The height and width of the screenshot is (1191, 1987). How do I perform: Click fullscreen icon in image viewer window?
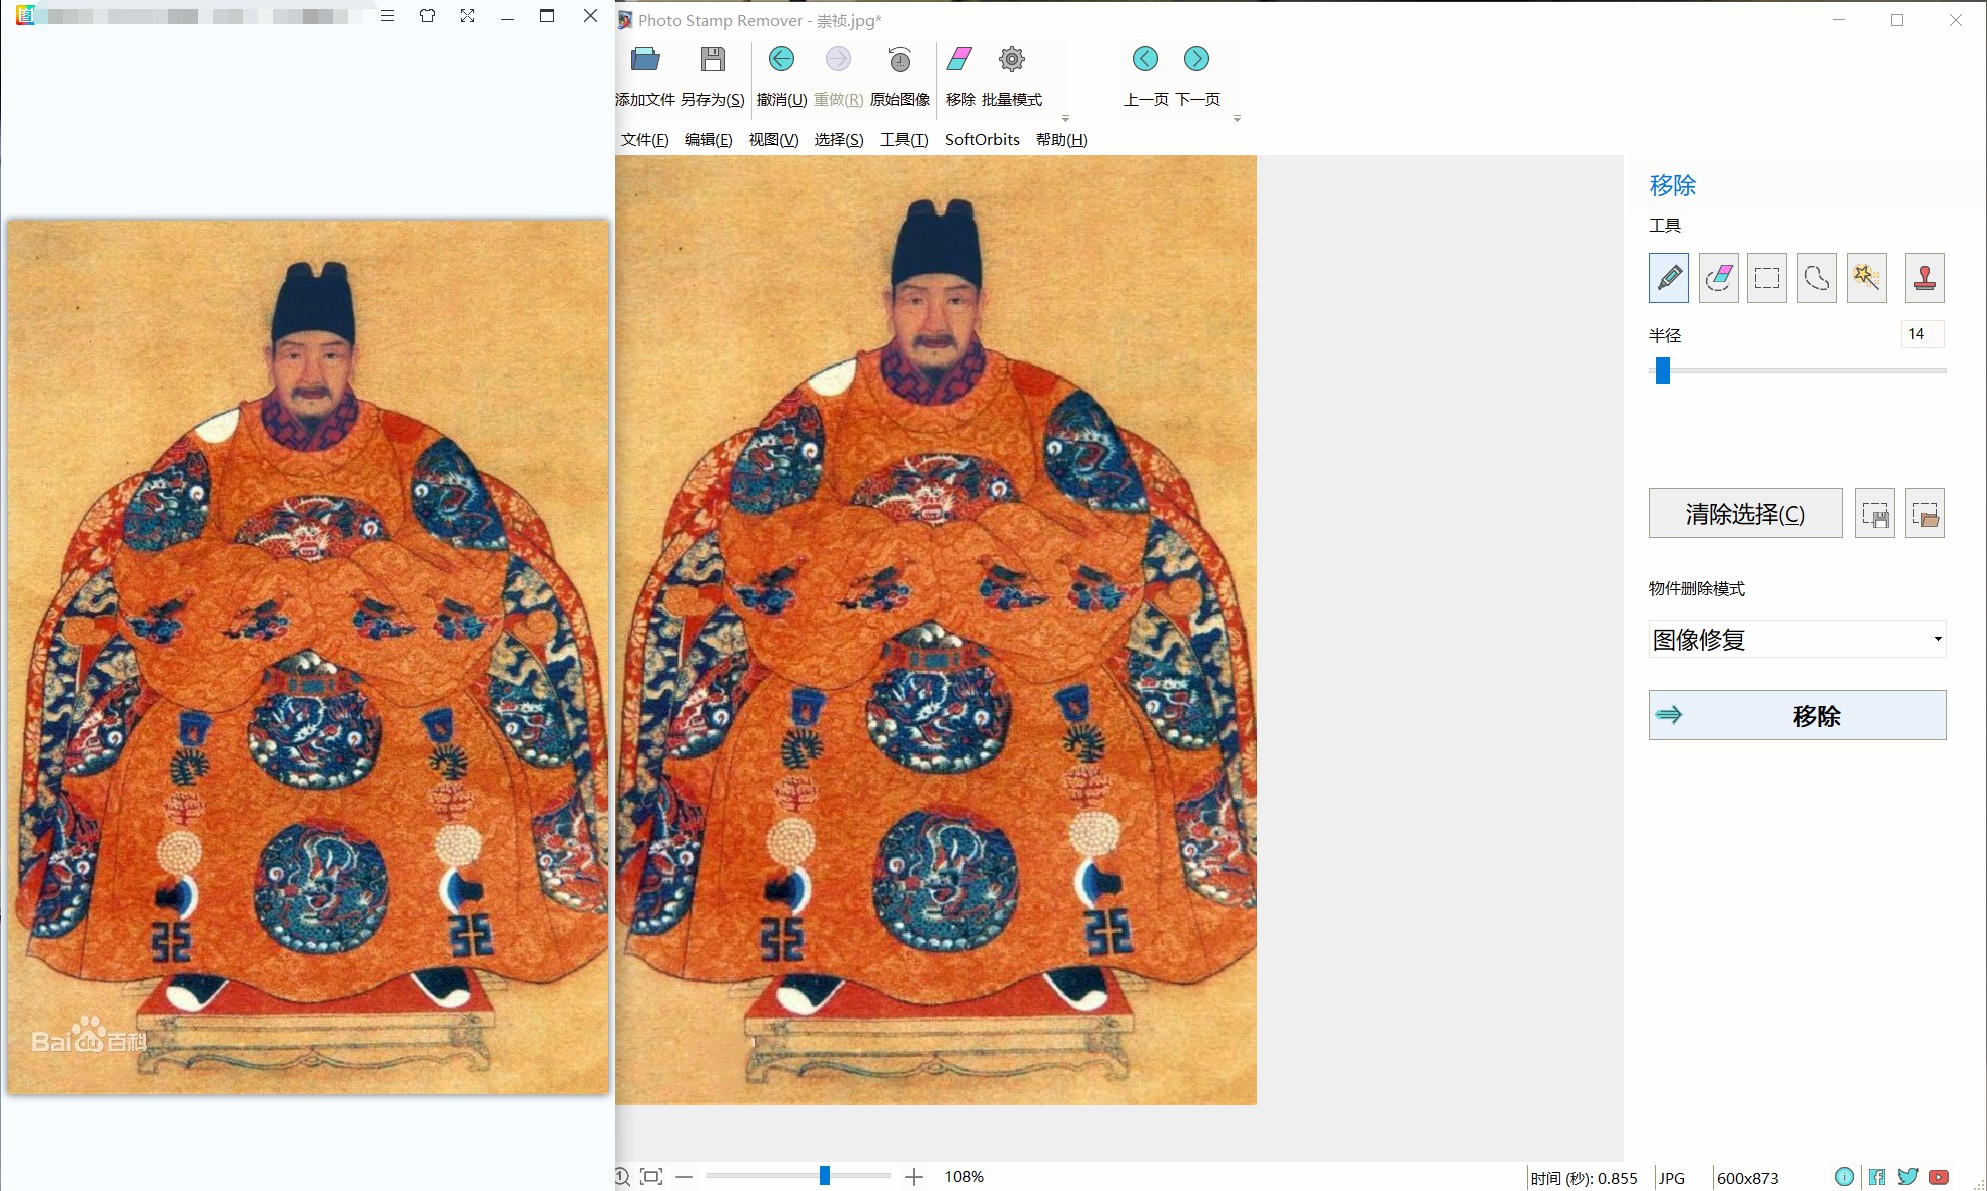pyautogui.click(x=467, y=16)
